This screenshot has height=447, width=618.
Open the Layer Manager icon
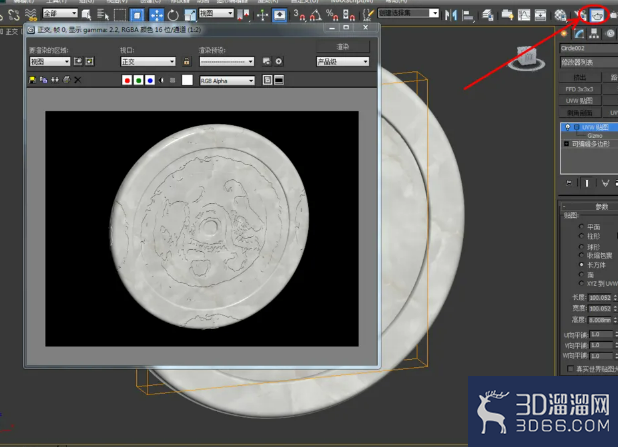tap(488, 15)
